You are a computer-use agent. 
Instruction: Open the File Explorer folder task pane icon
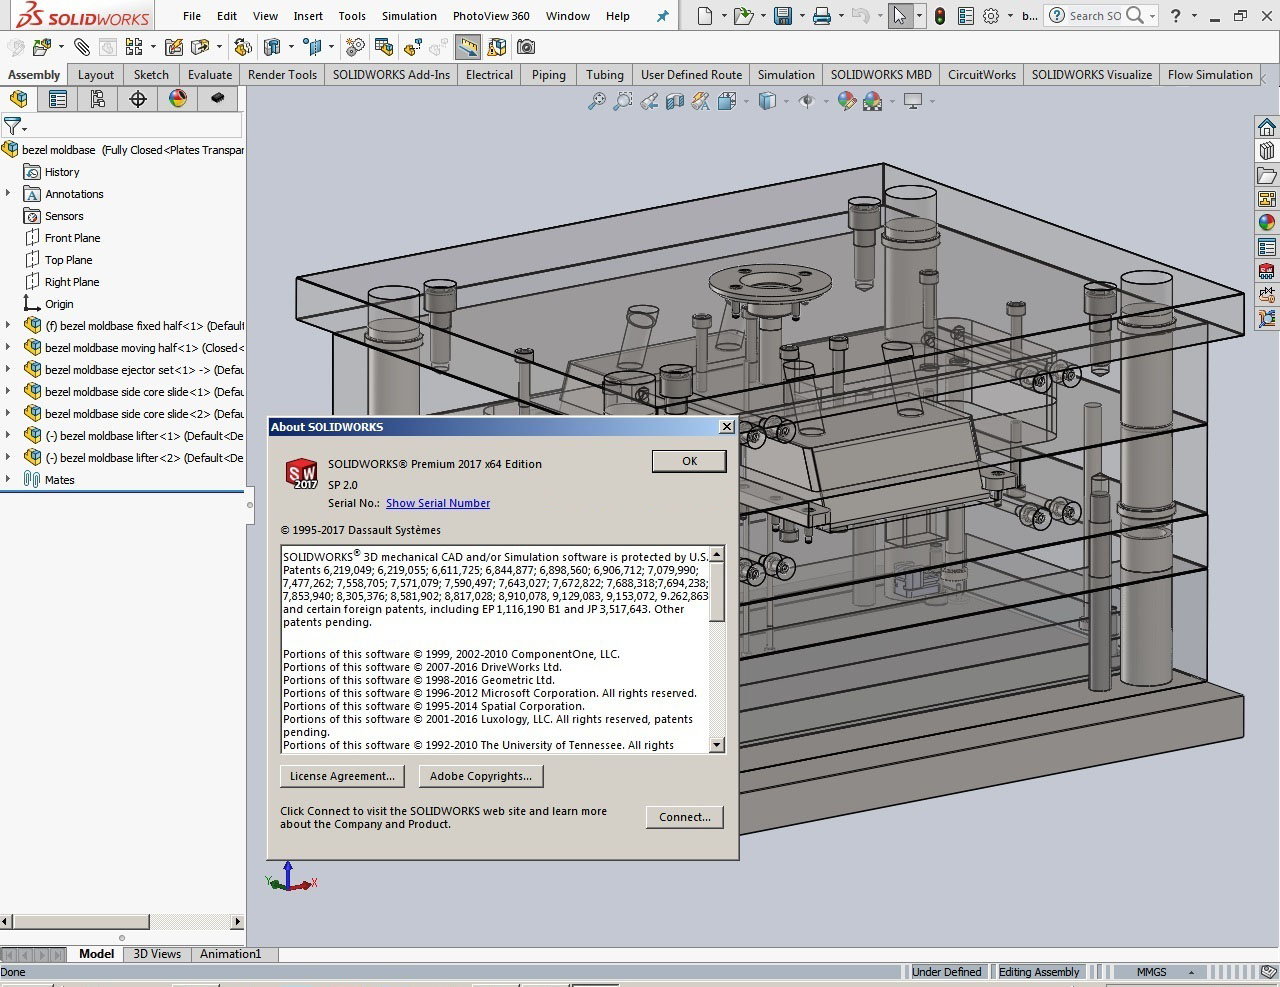click(1267, 175)
